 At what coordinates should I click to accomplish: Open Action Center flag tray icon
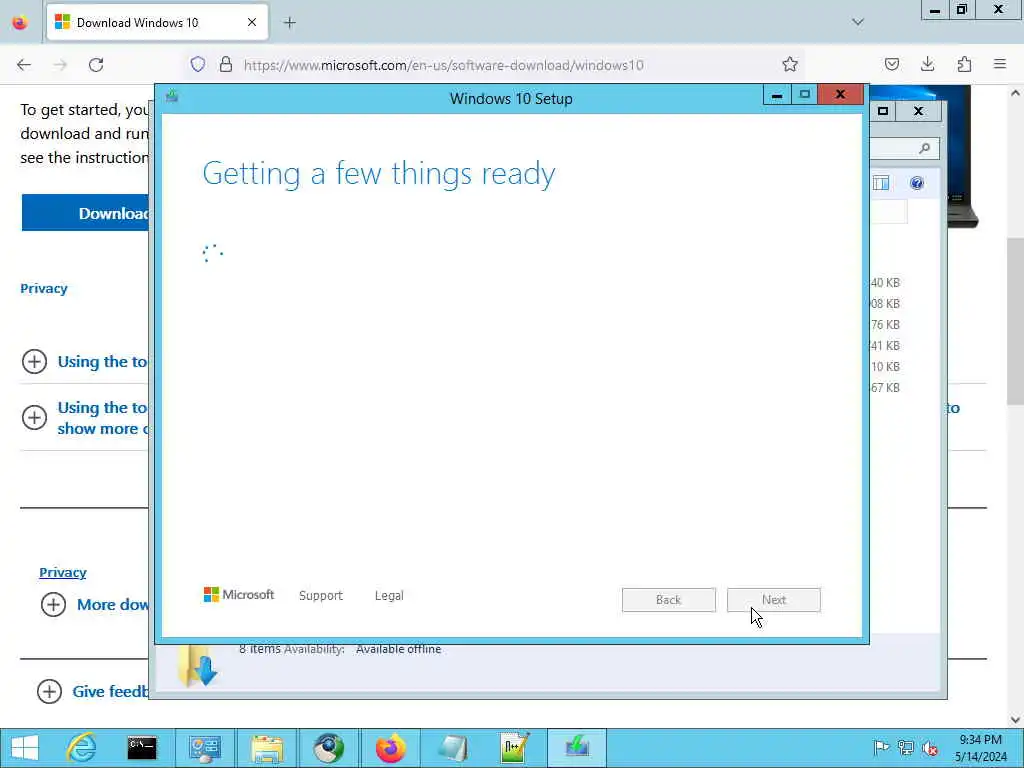(881, 748)
